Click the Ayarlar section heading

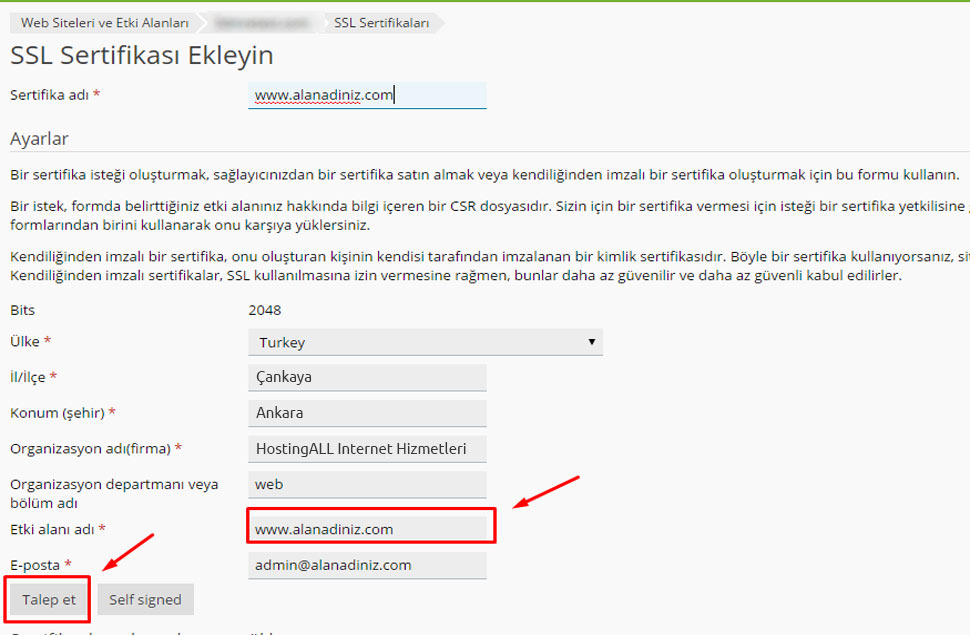pyautogui.click(x=39, y=139)
